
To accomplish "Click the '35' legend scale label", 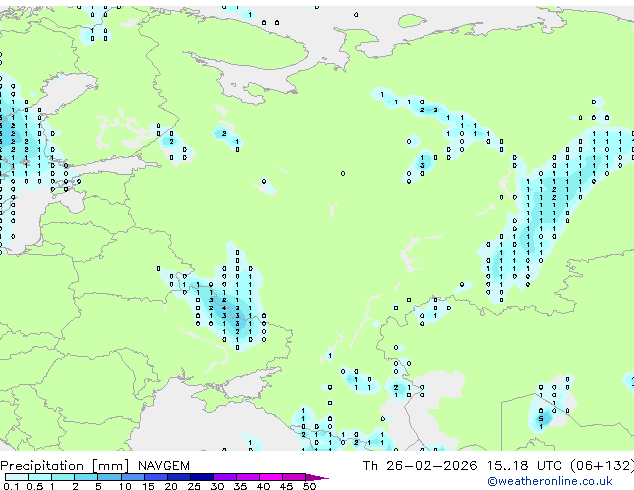I will pos(240,486).
